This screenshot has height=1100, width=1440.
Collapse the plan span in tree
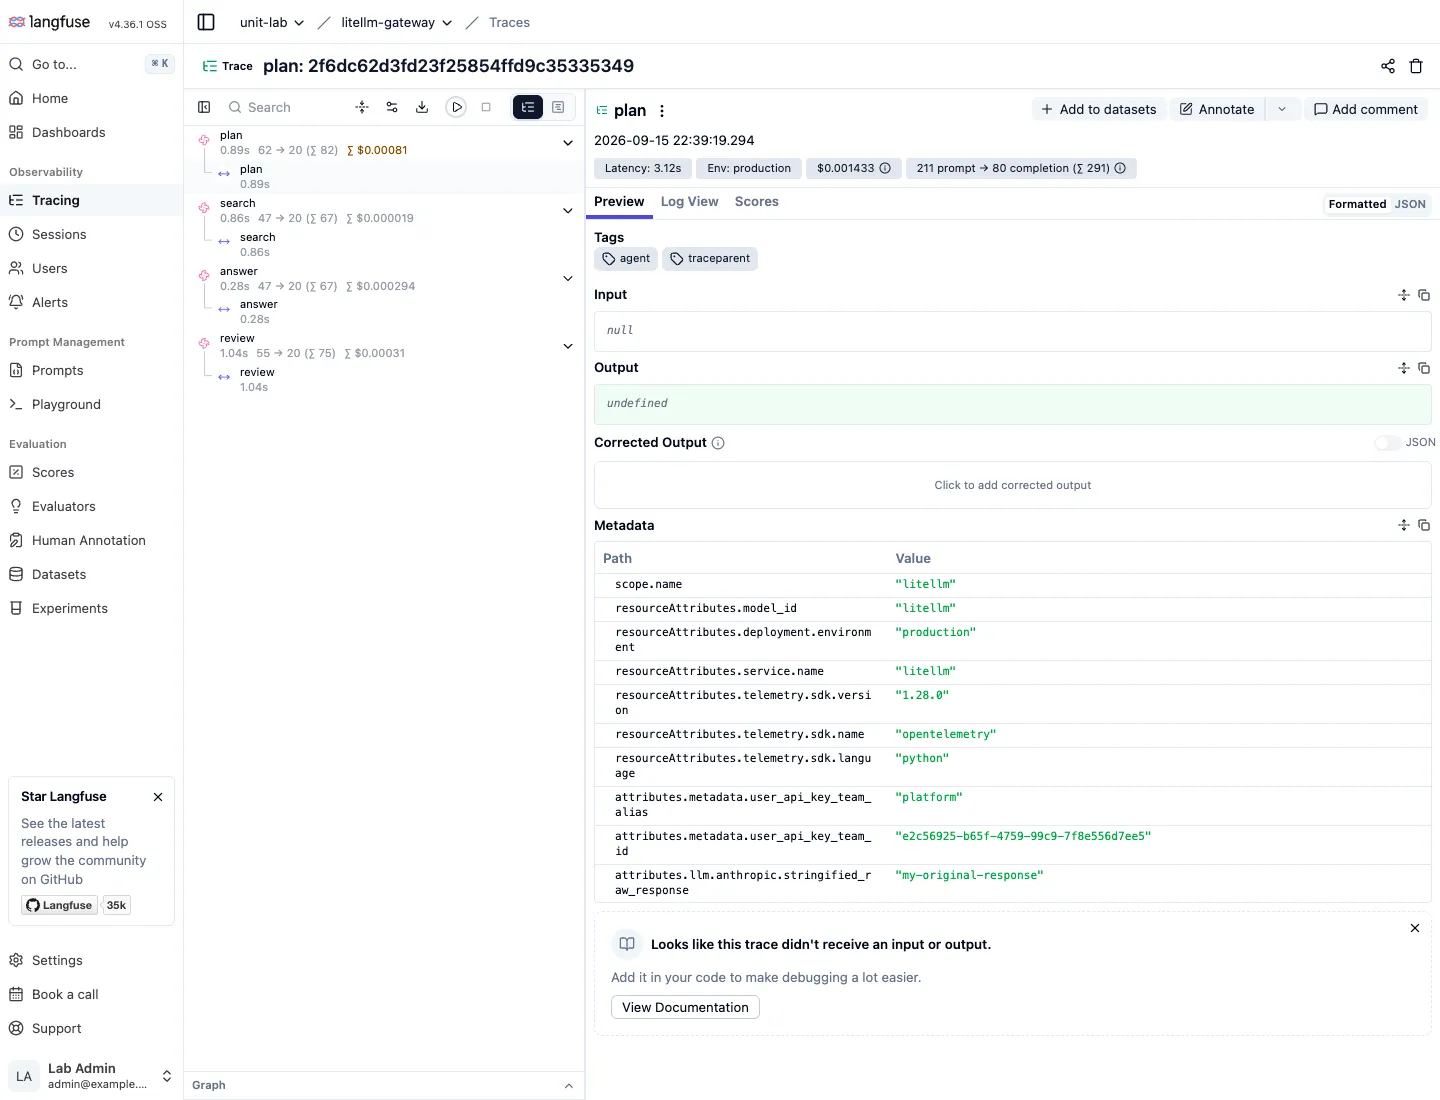pyautogui.click(x=568, y=143)
